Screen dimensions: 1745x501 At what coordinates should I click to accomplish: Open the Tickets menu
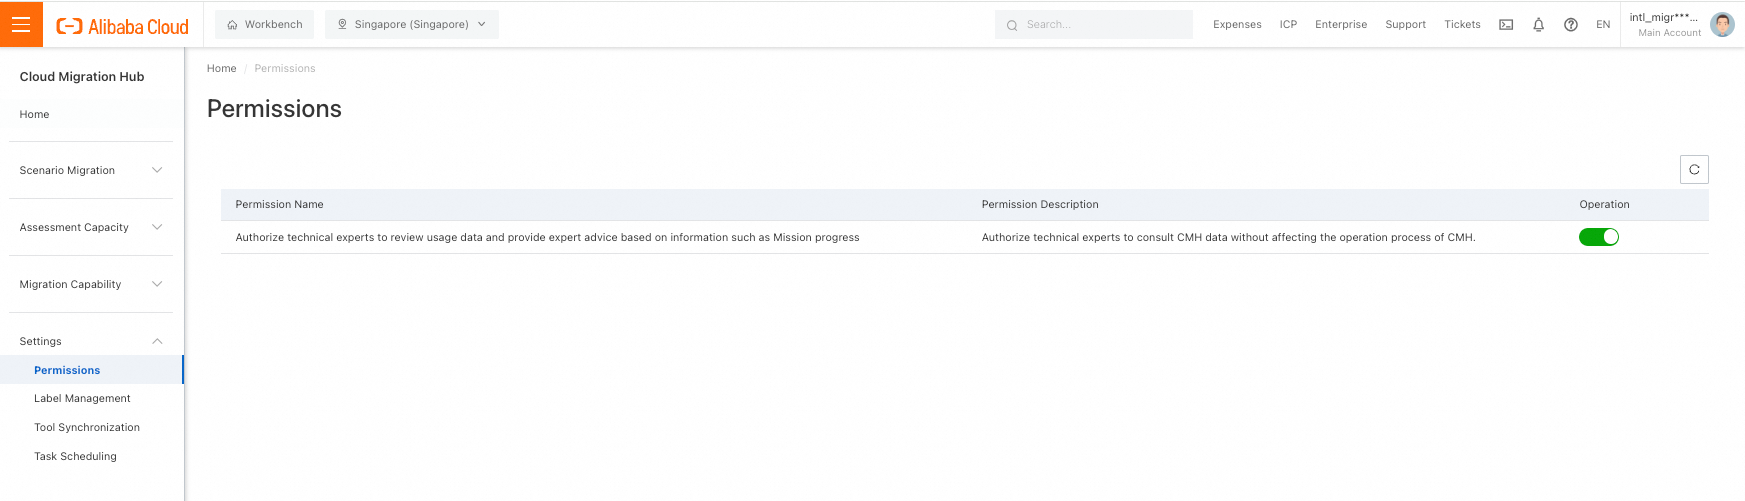(1462, 25)
